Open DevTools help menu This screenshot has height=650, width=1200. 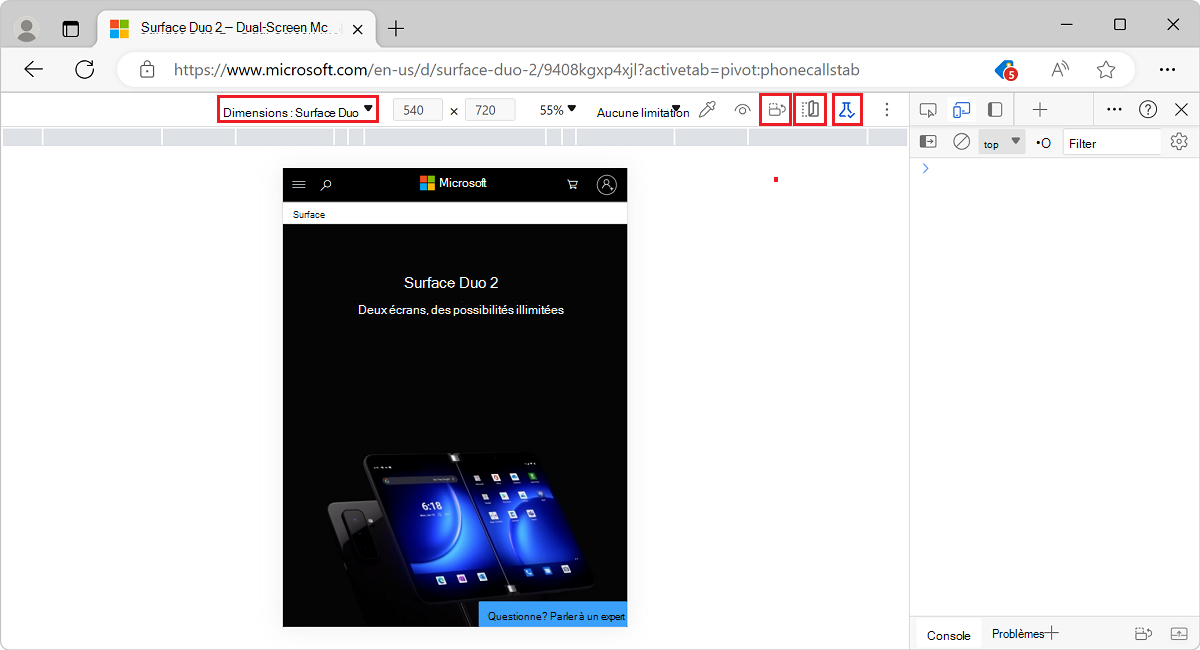[x=1147, y=109]
